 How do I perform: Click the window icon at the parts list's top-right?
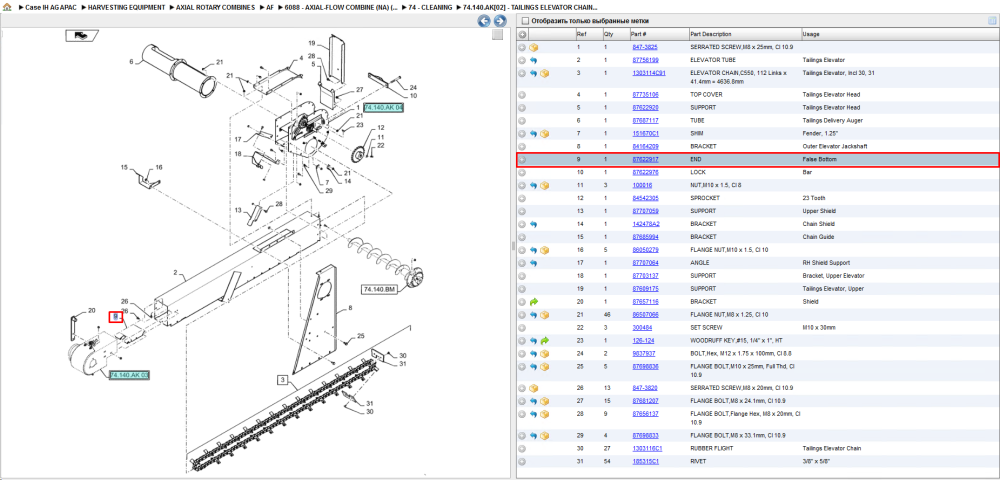click(x=992, y=21)
